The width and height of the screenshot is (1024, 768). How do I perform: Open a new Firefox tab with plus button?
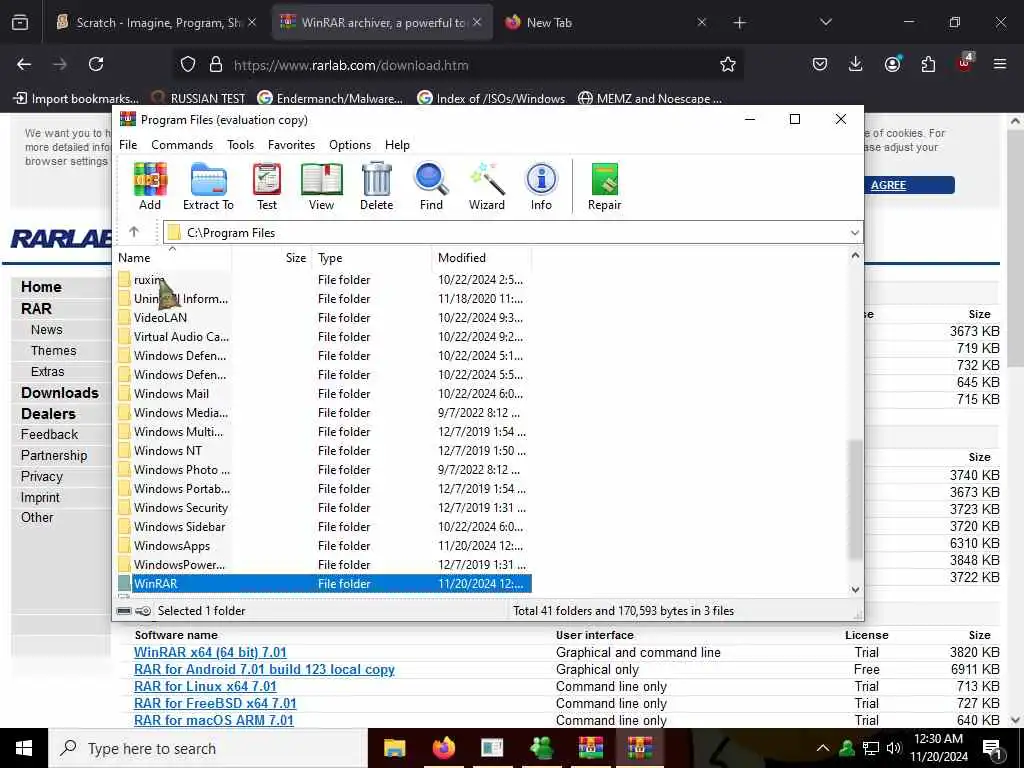tap(739, 23)
